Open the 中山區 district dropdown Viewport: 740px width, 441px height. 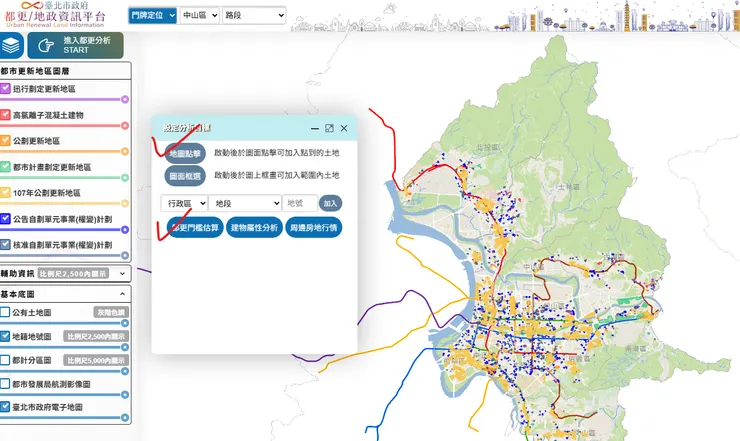coord(199,15)
